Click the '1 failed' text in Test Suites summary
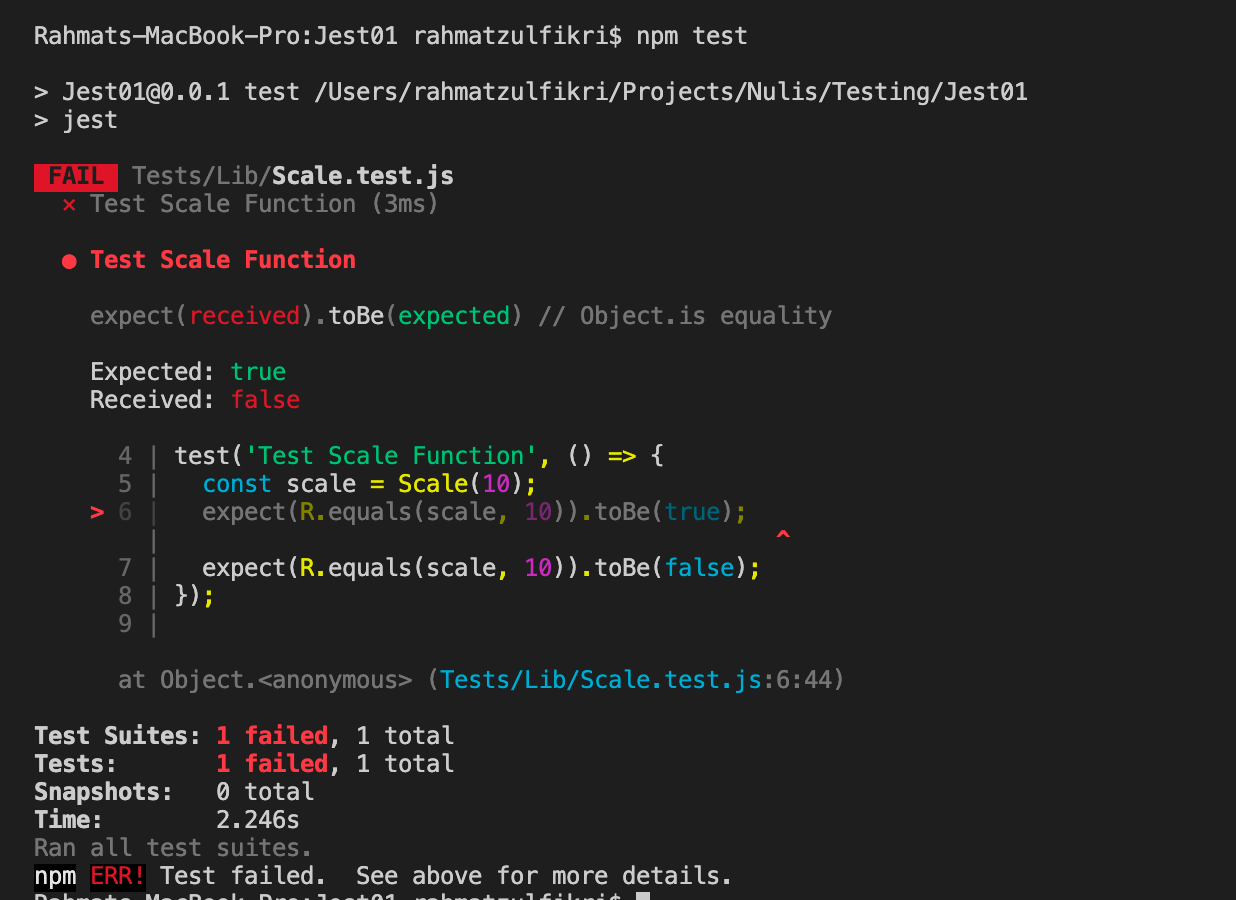 coord(274,735)
